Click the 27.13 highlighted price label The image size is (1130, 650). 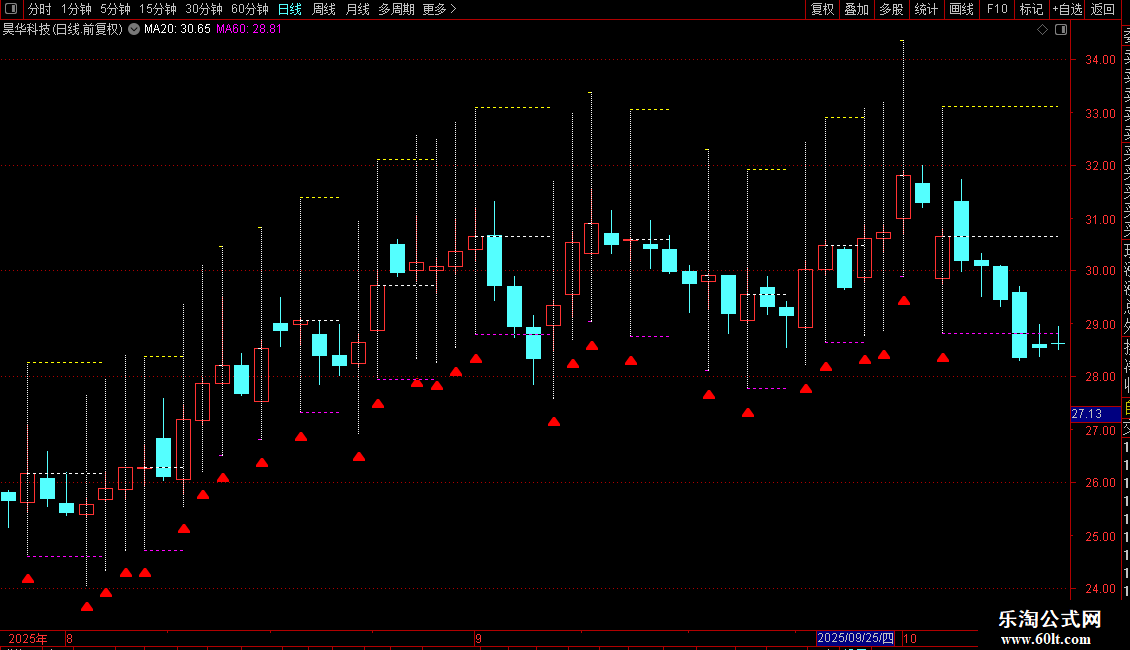[1095, 414]
